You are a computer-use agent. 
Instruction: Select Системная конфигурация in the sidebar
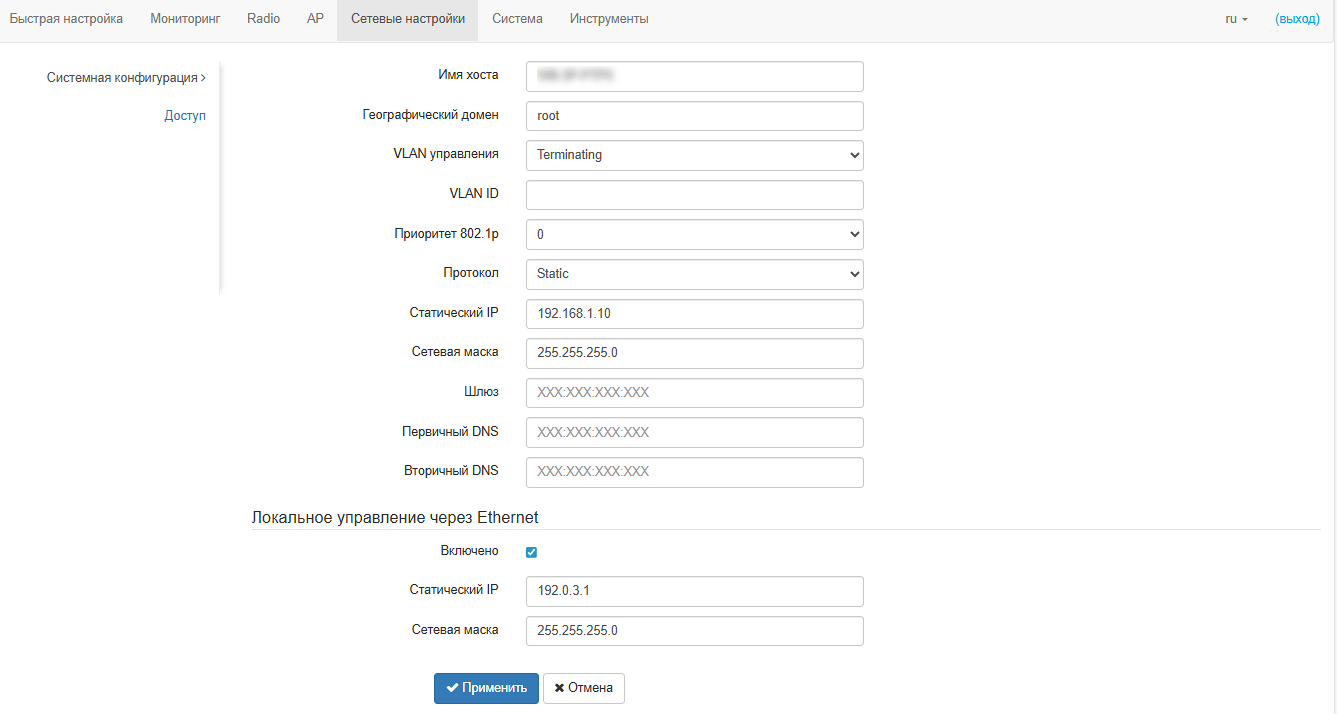click(x=125, y=77)
